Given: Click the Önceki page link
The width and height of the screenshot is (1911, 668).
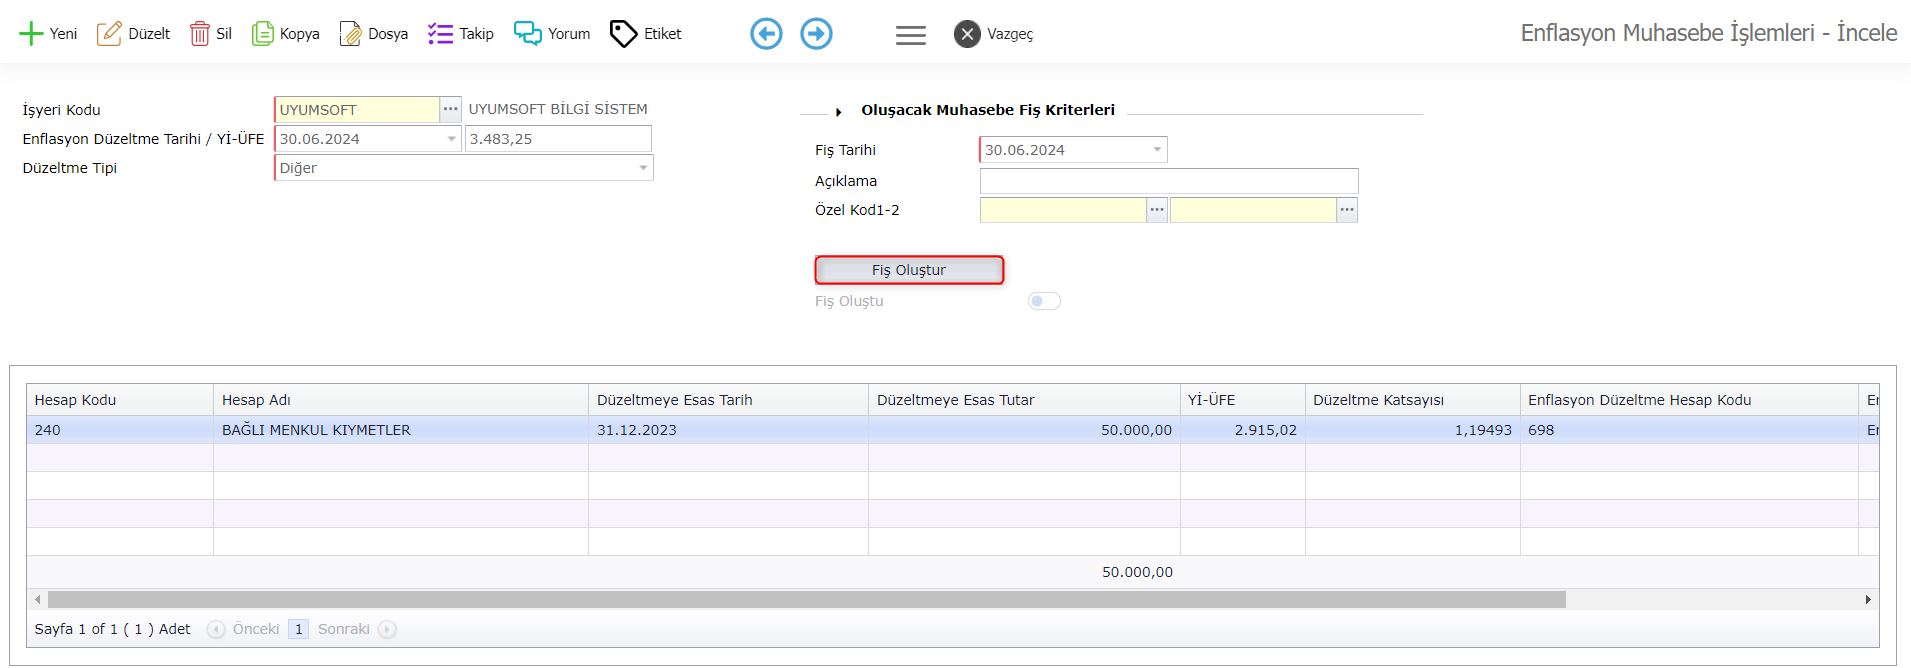Looking at the screenshot, I should click(256, 629).
